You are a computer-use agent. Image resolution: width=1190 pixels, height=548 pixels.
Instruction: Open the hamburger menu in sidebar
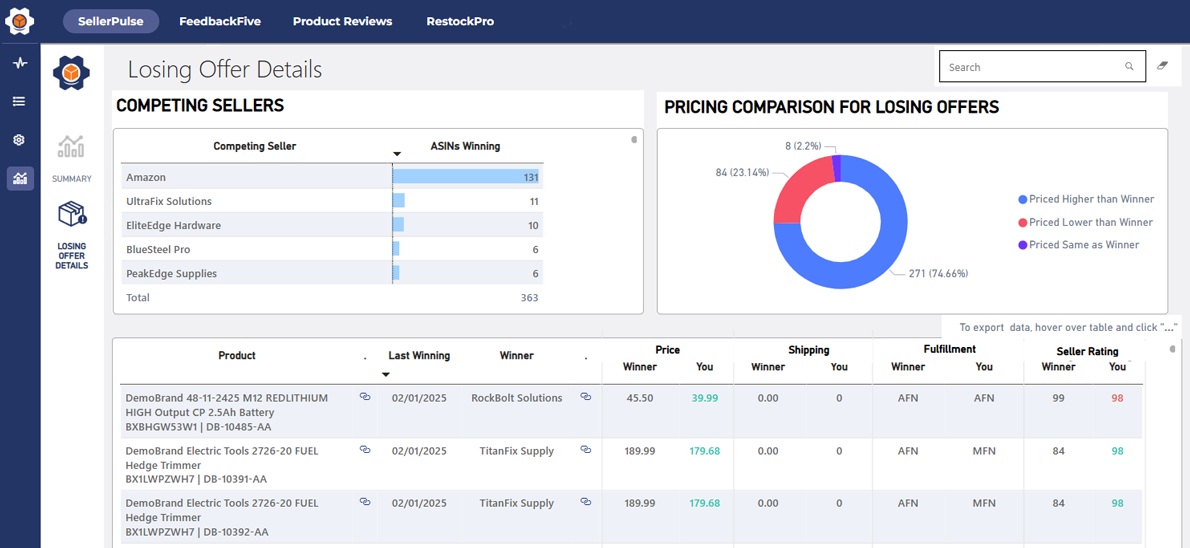[19, 101]
